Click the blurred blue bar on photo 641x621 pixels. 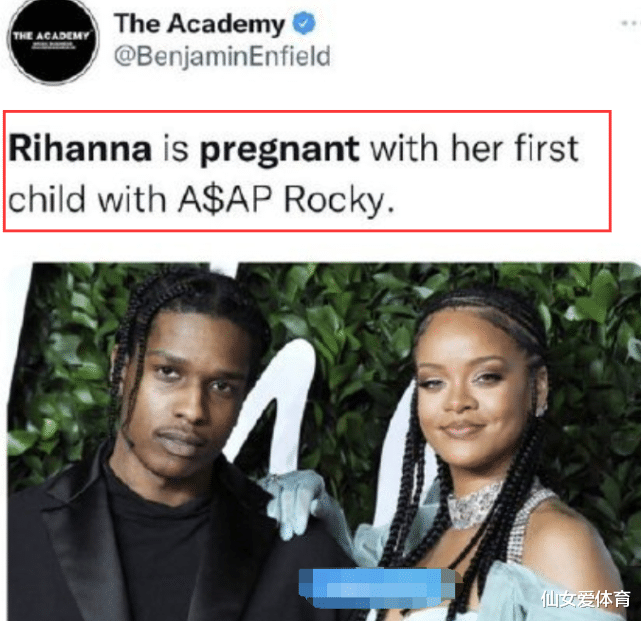pos(377,587)
